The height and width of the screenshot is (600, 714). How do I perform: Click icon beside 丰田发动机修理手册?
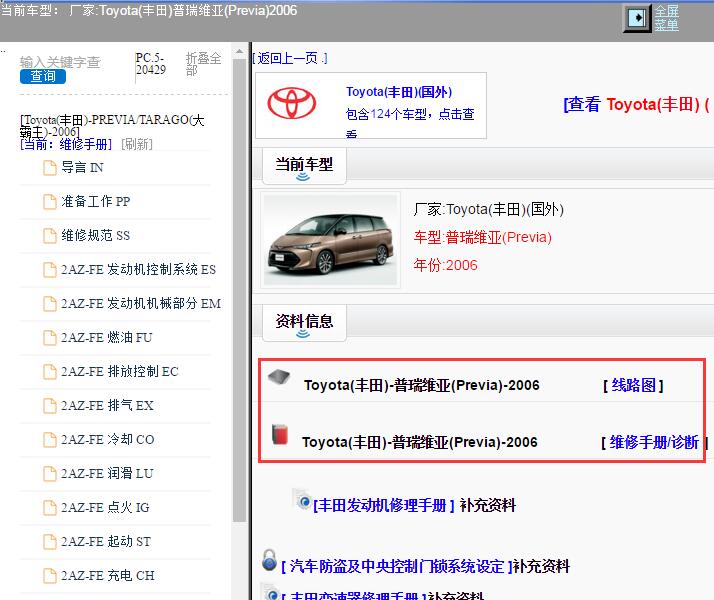302,499
